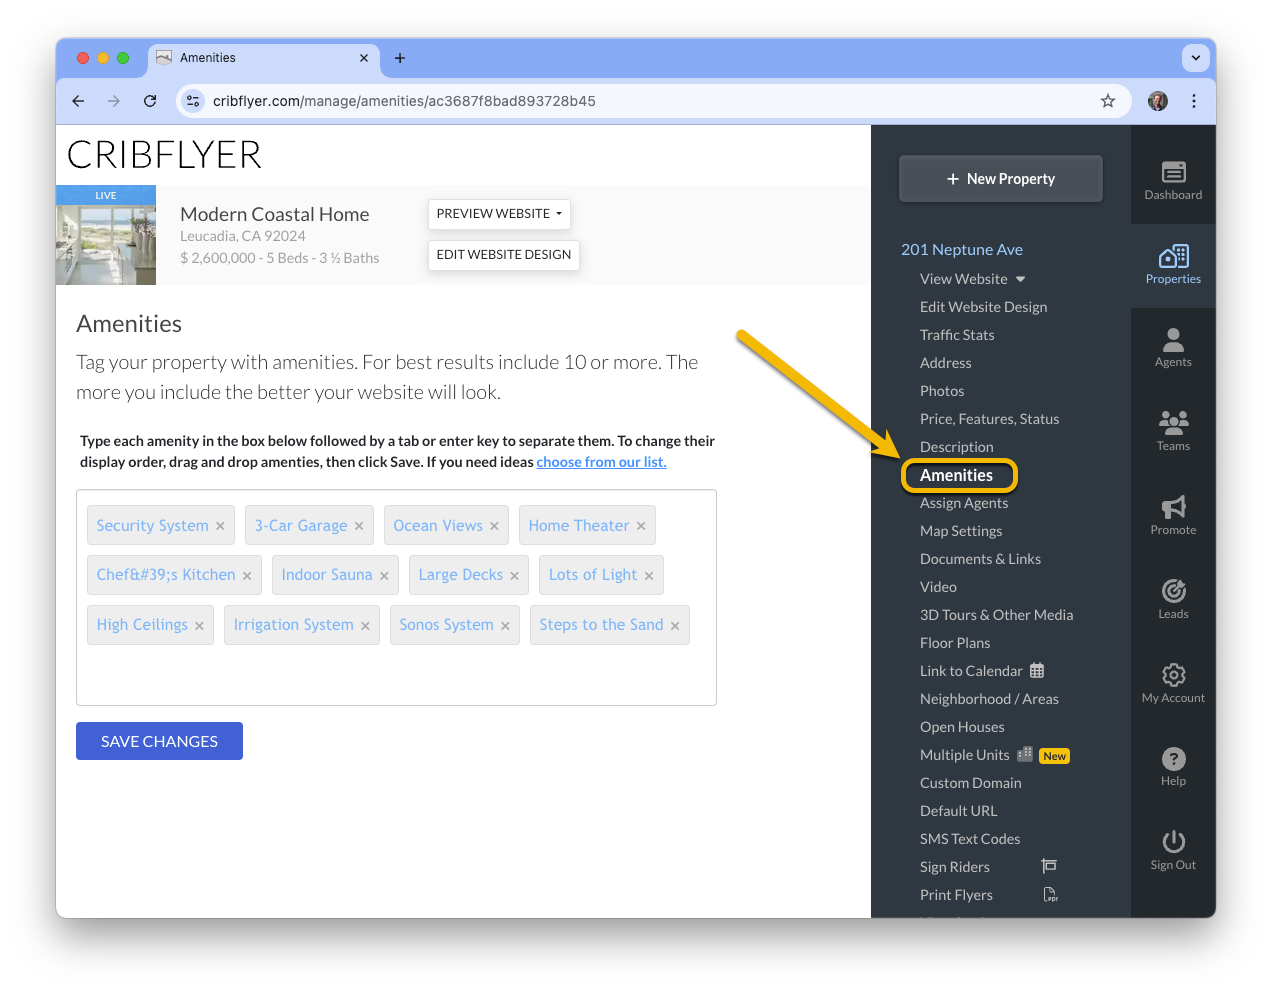Open the Dashboard icon in sidebar

pos(1173,172)
